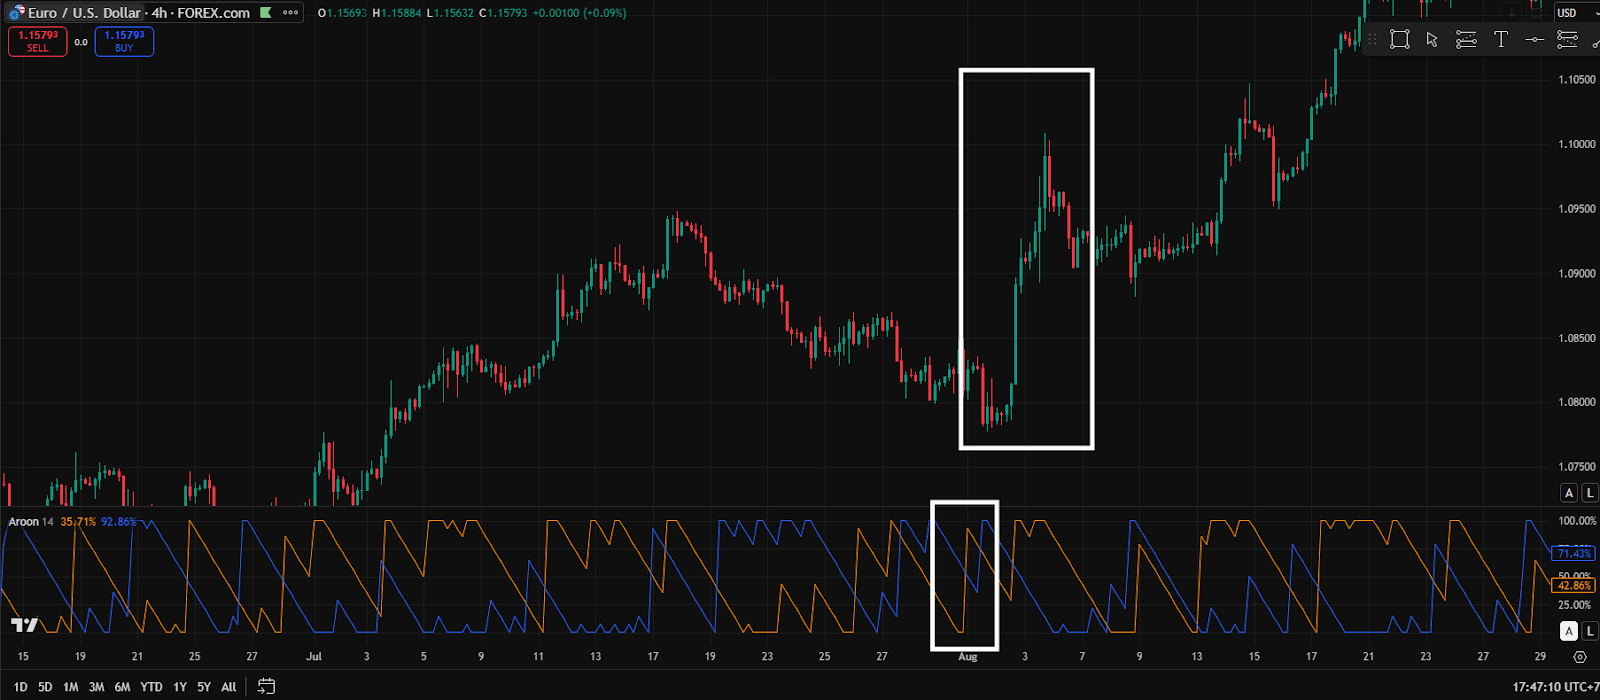Click the 1.07500 price scale label

tap(1577, 467)
